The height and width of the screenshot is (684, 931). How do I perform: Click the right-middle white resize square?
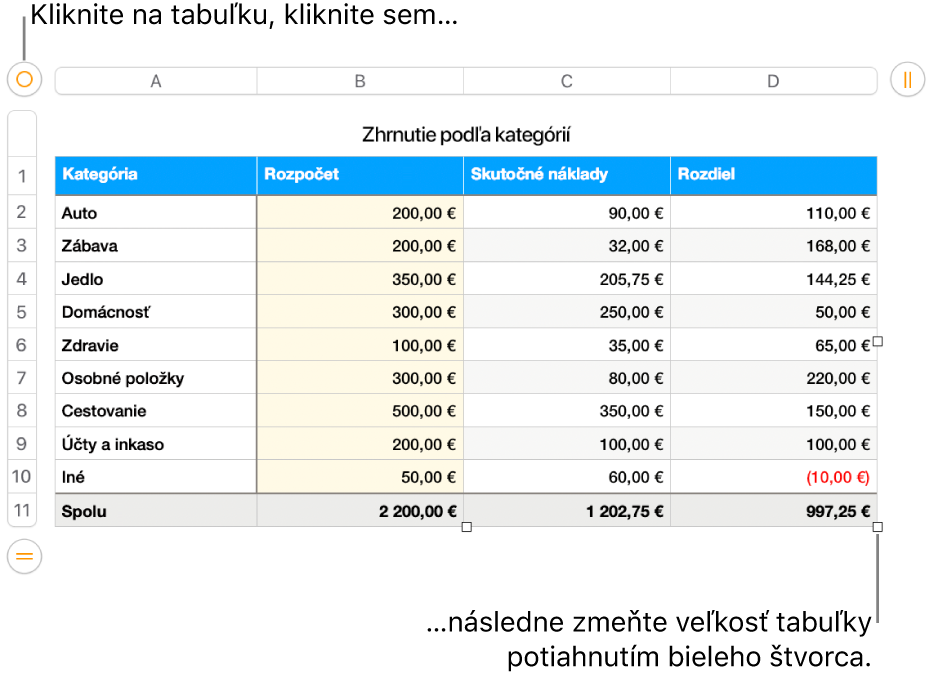point(878,341)
